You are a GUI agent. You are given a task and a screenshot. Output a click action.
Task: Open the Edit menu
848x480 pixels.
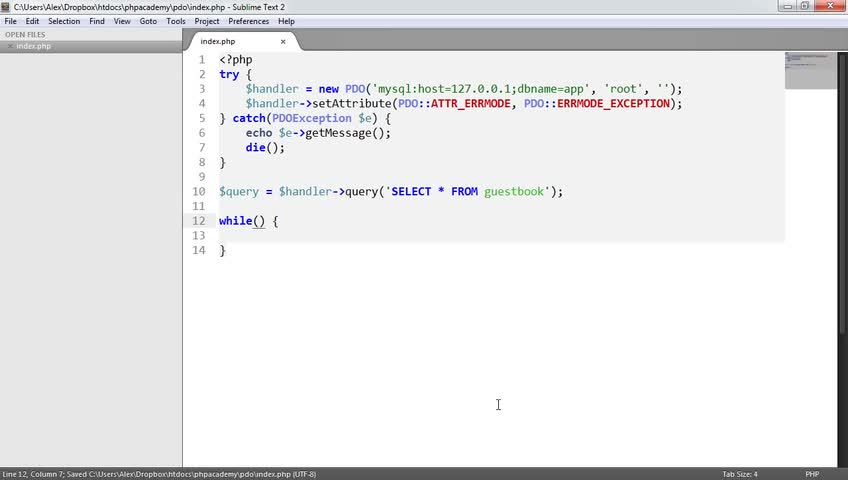(x=32, y=21)
